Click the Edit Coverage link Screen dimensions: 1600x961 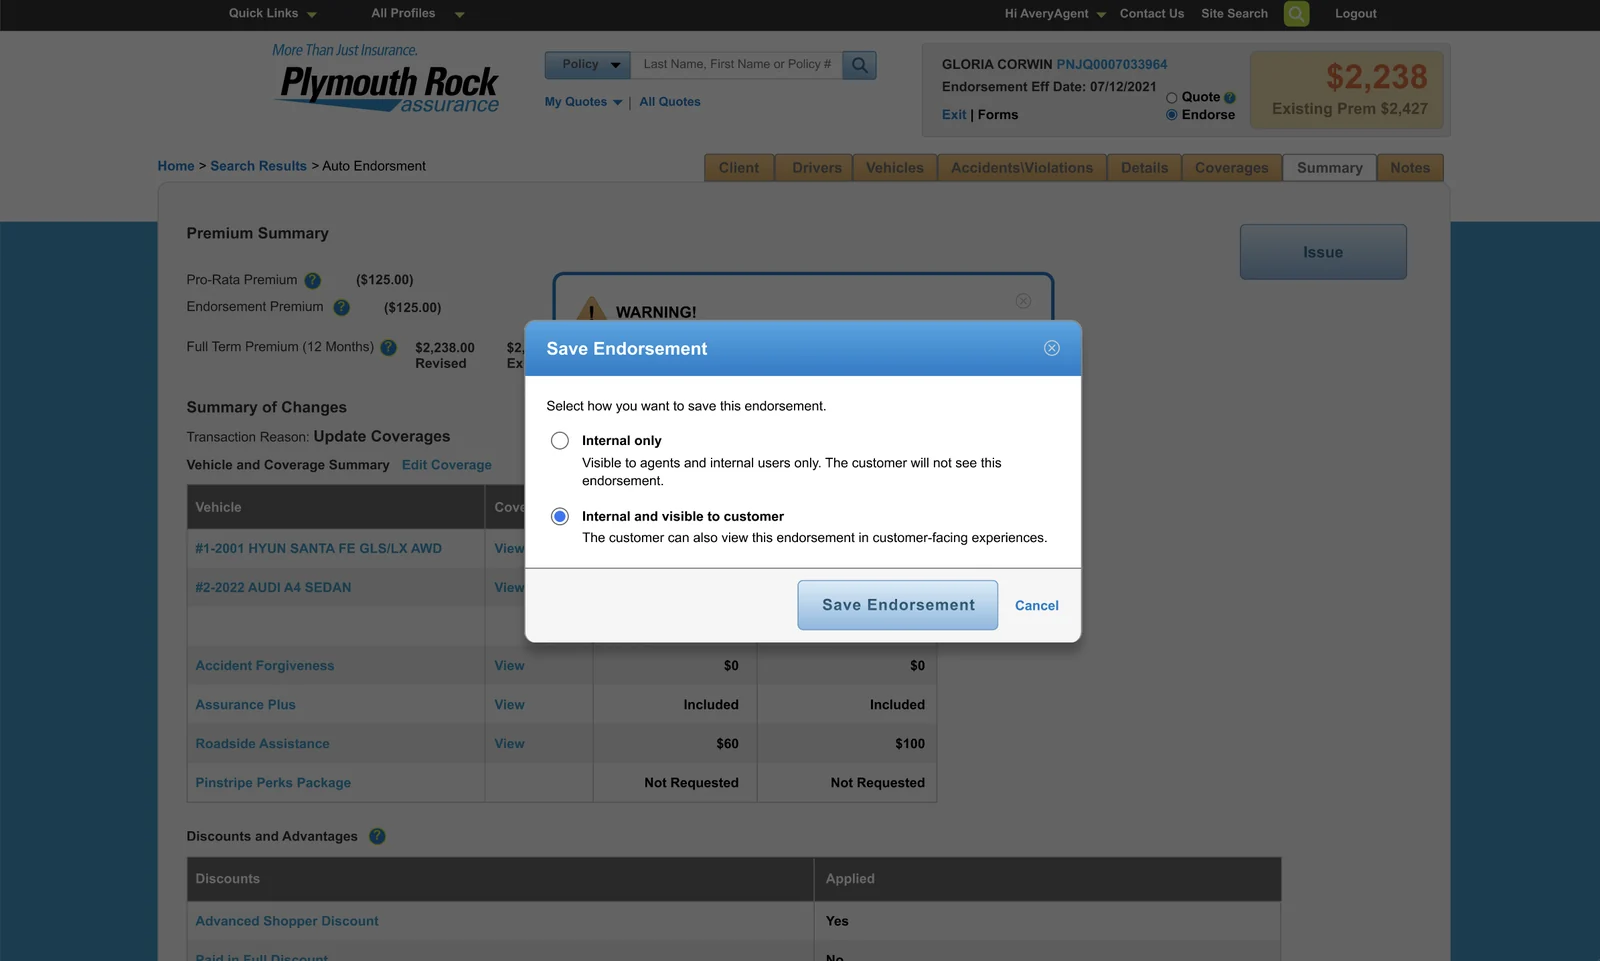[x=447, y=465]
